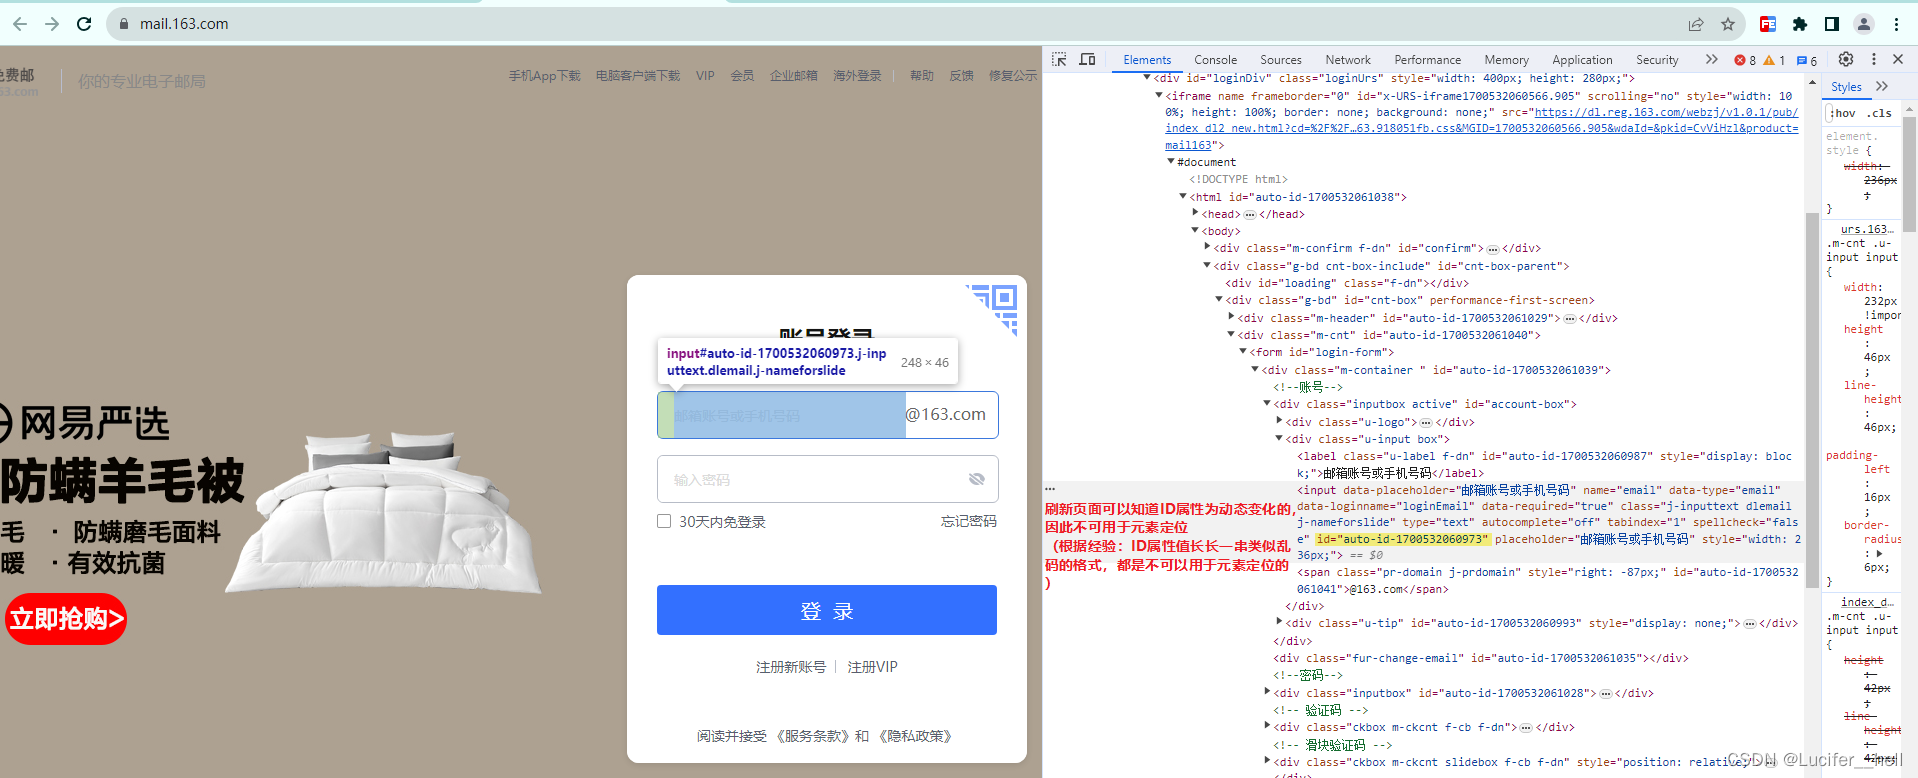Bookmark this page with star icon
1918x778 pixels.
pos(1728,24)
